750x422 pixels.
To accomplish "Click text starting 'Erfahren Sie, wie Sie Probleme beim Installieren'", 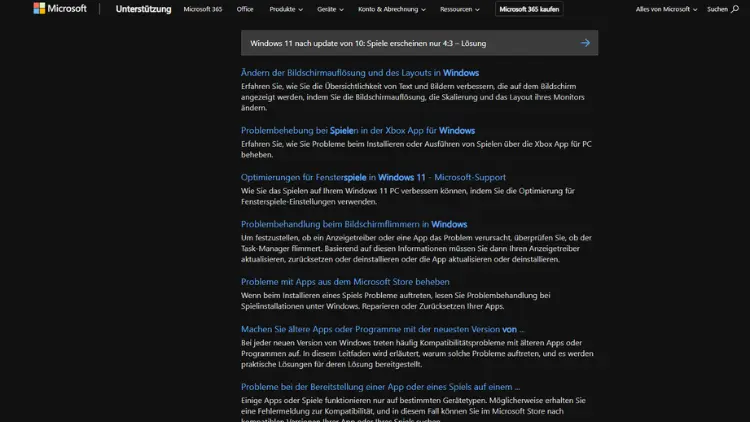I will pos(416,149).
